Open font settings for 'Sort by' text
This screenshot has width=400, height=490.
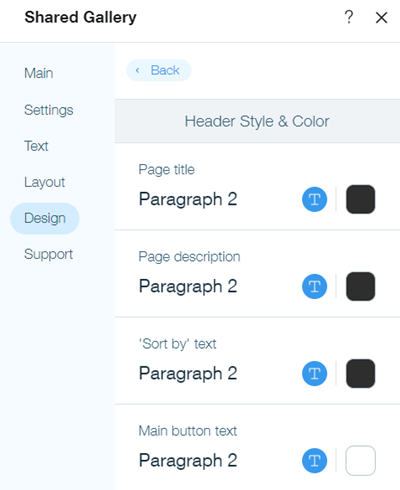pos(314,373)
